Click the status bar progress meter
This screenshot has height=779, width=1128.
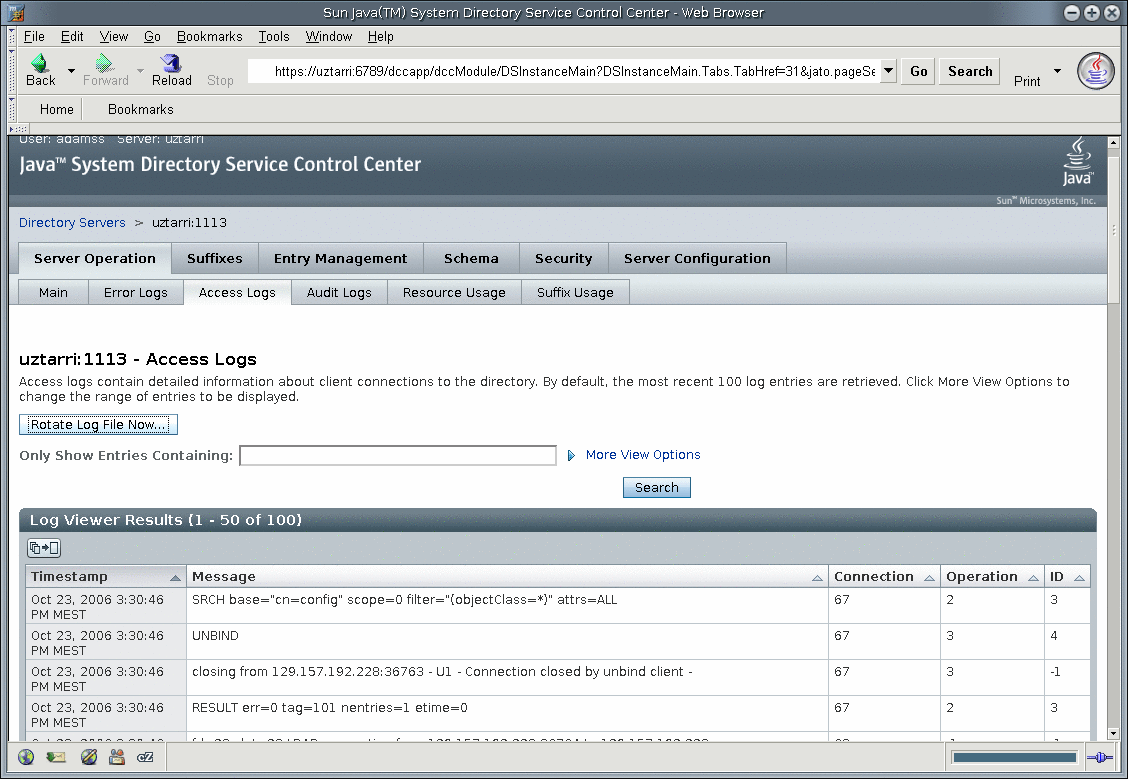click(x=1014, y=757)
